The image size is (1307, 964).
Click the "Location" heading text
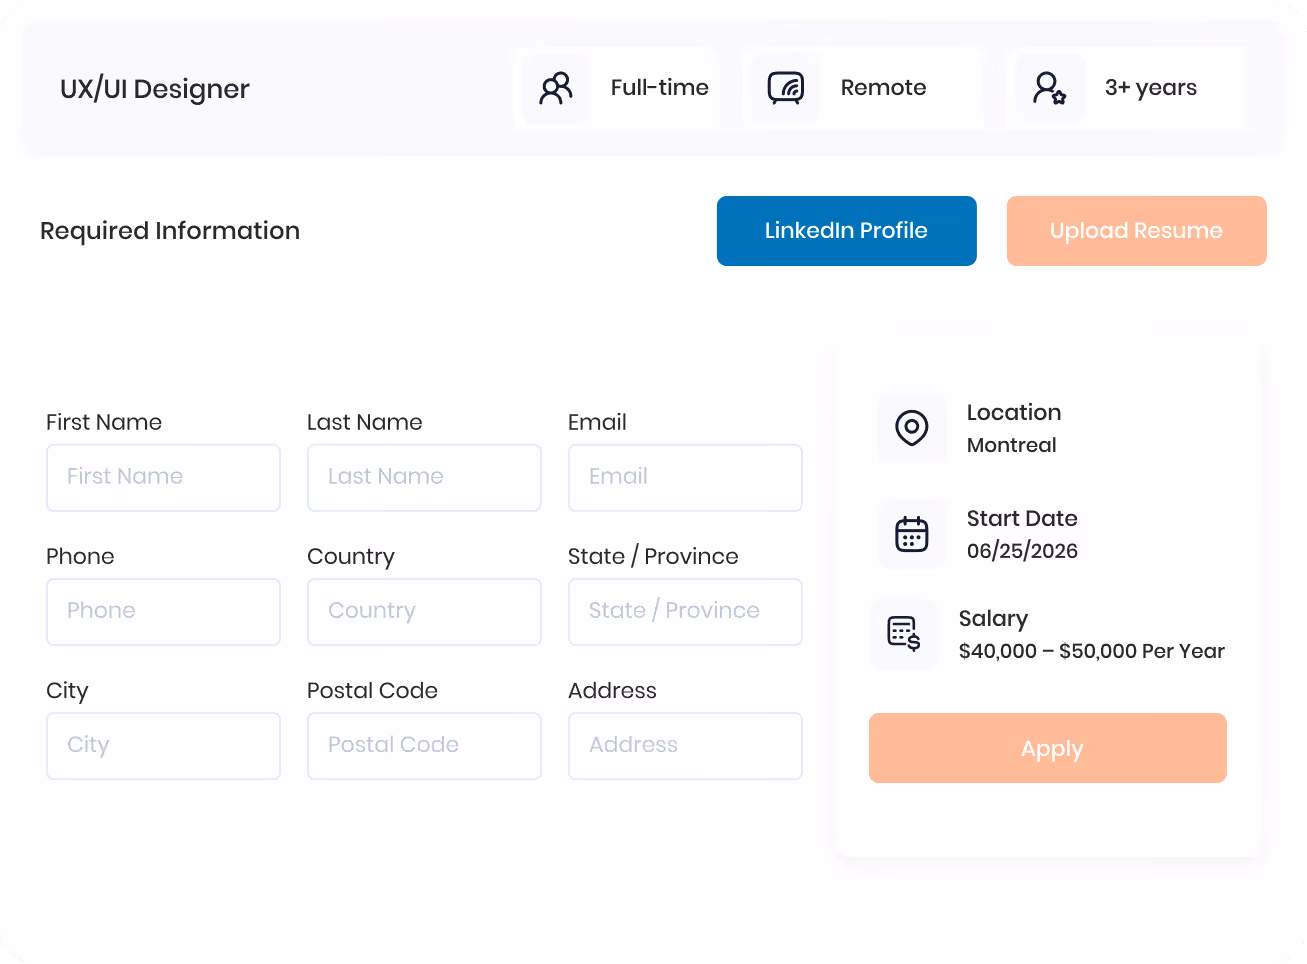tap(1014, 412)
